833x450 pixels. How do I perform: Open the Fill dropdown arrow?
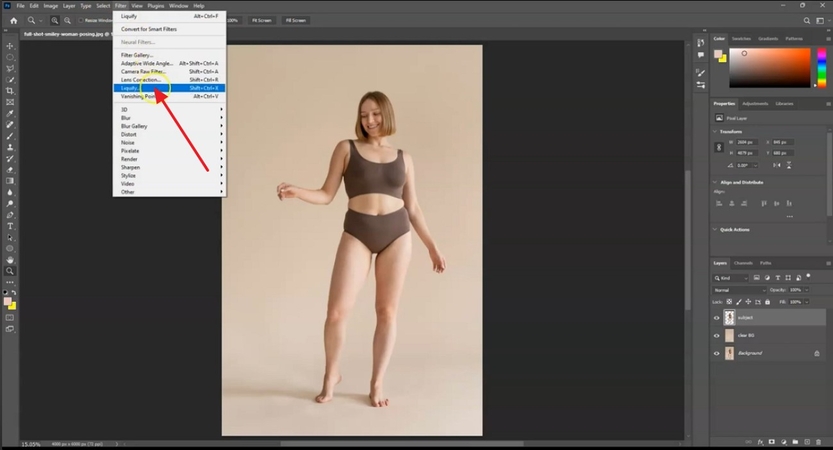[806, 302]
